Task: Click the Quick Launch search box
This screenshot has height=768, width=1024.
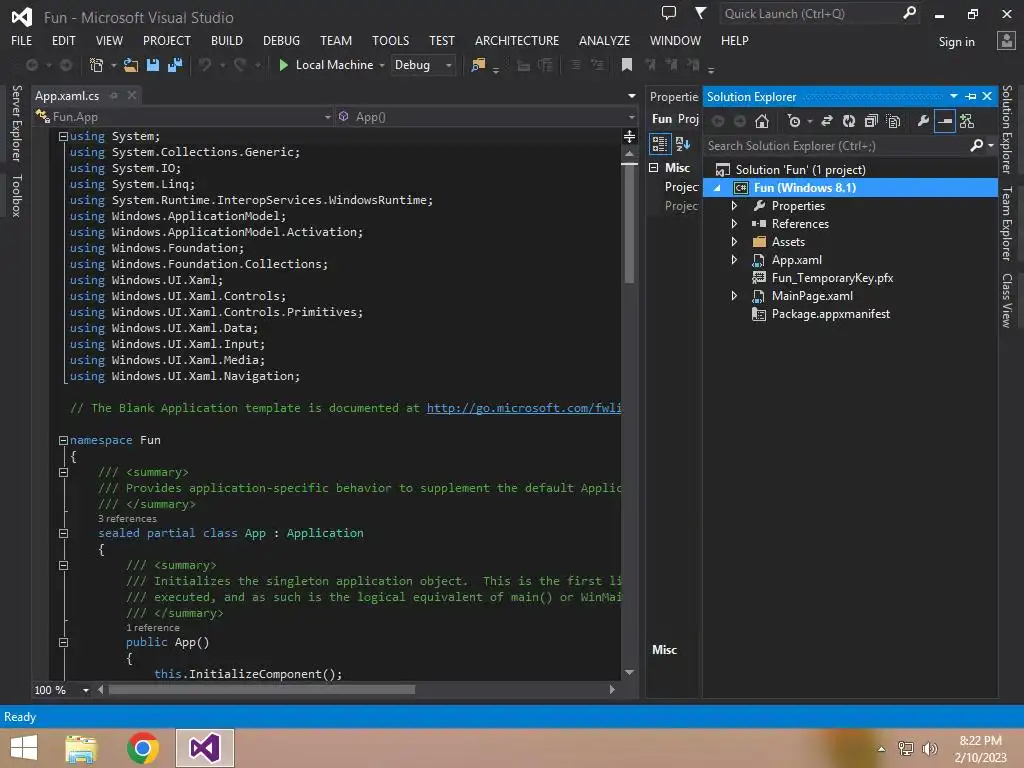Action: tap(810, 14)
